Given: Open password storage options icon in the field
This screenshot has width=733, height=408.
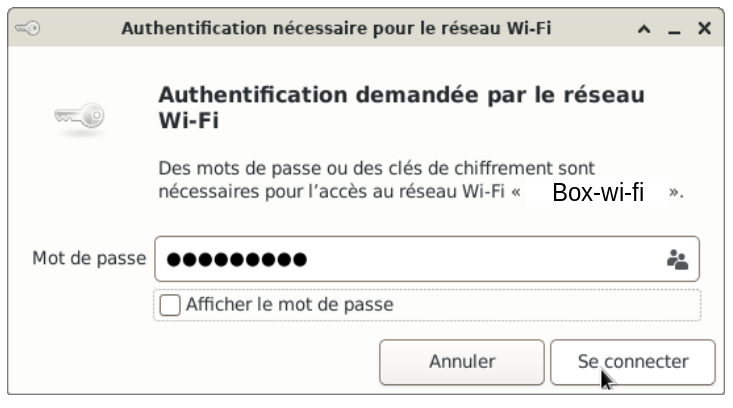Looking at the screenshot, I should (x=677, y=259).
